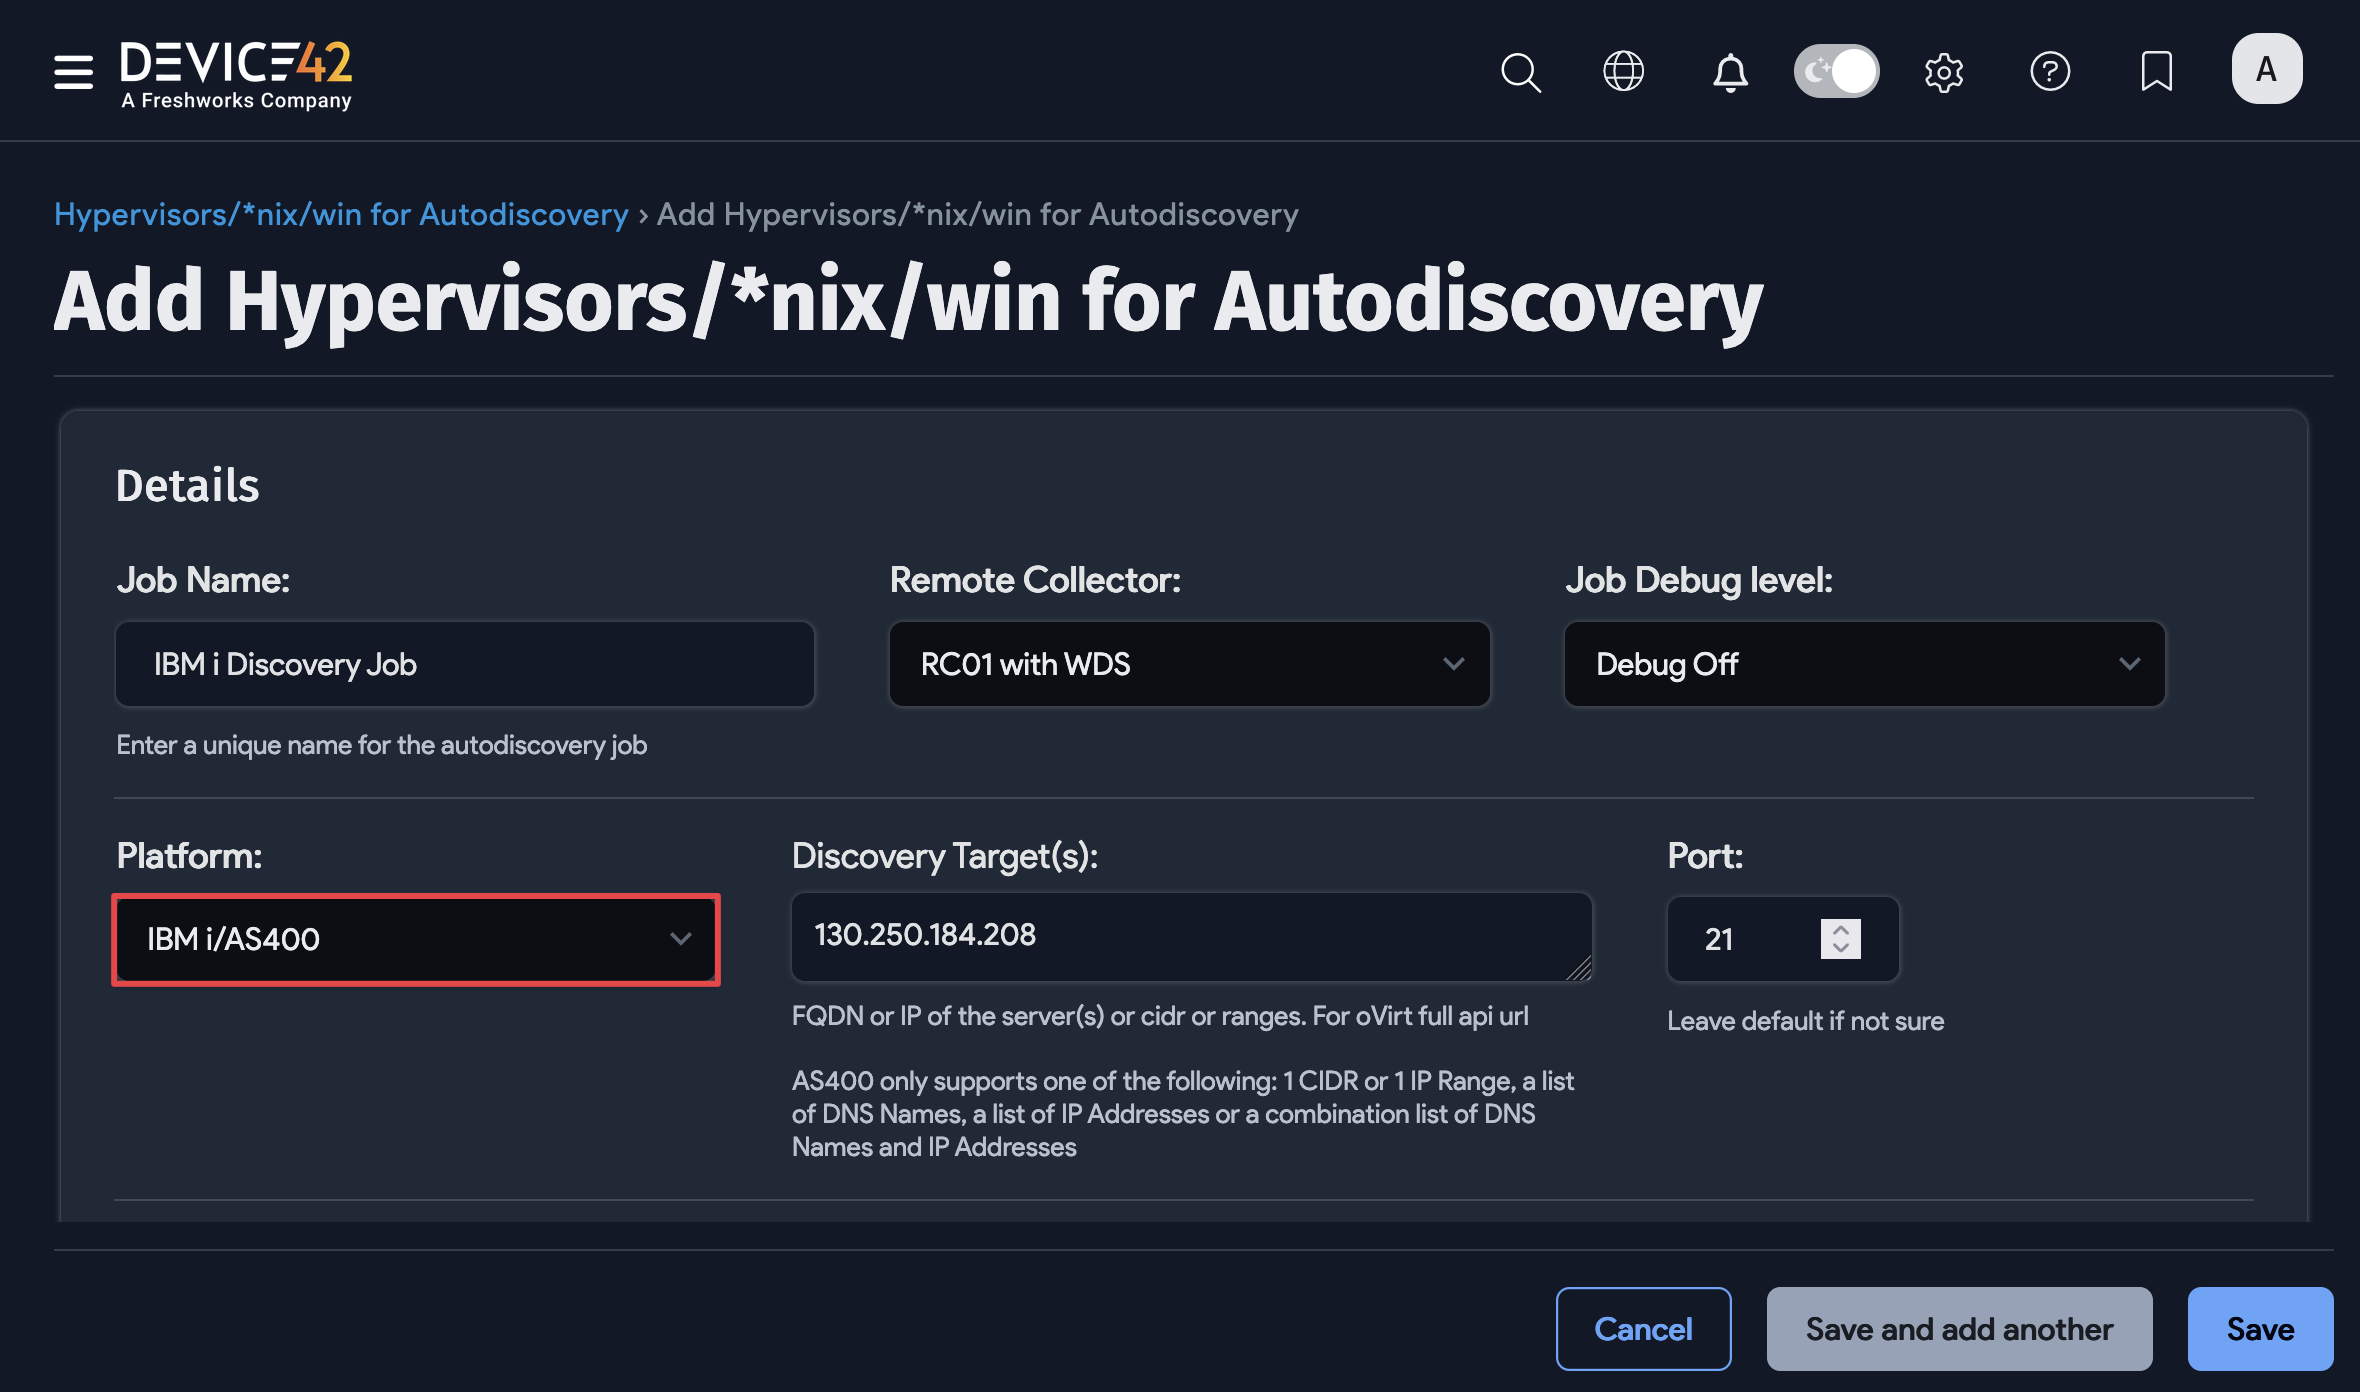Open the Platform IBM i/AS400 dropdown
This screenshot has width=2360, height=1392.
416,939
